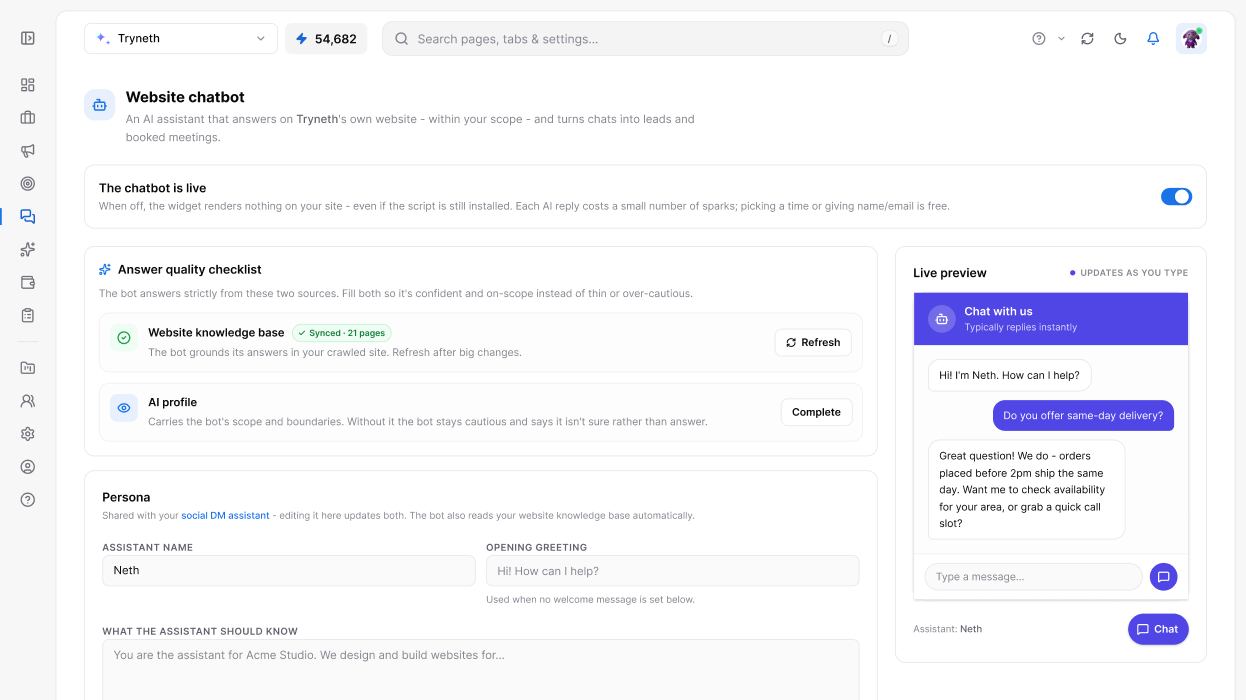The width and height of the screenshot is (1246, 700).
Task: Click the "Great question! We do" reply bubble
Action: (x=1026, y=489)
